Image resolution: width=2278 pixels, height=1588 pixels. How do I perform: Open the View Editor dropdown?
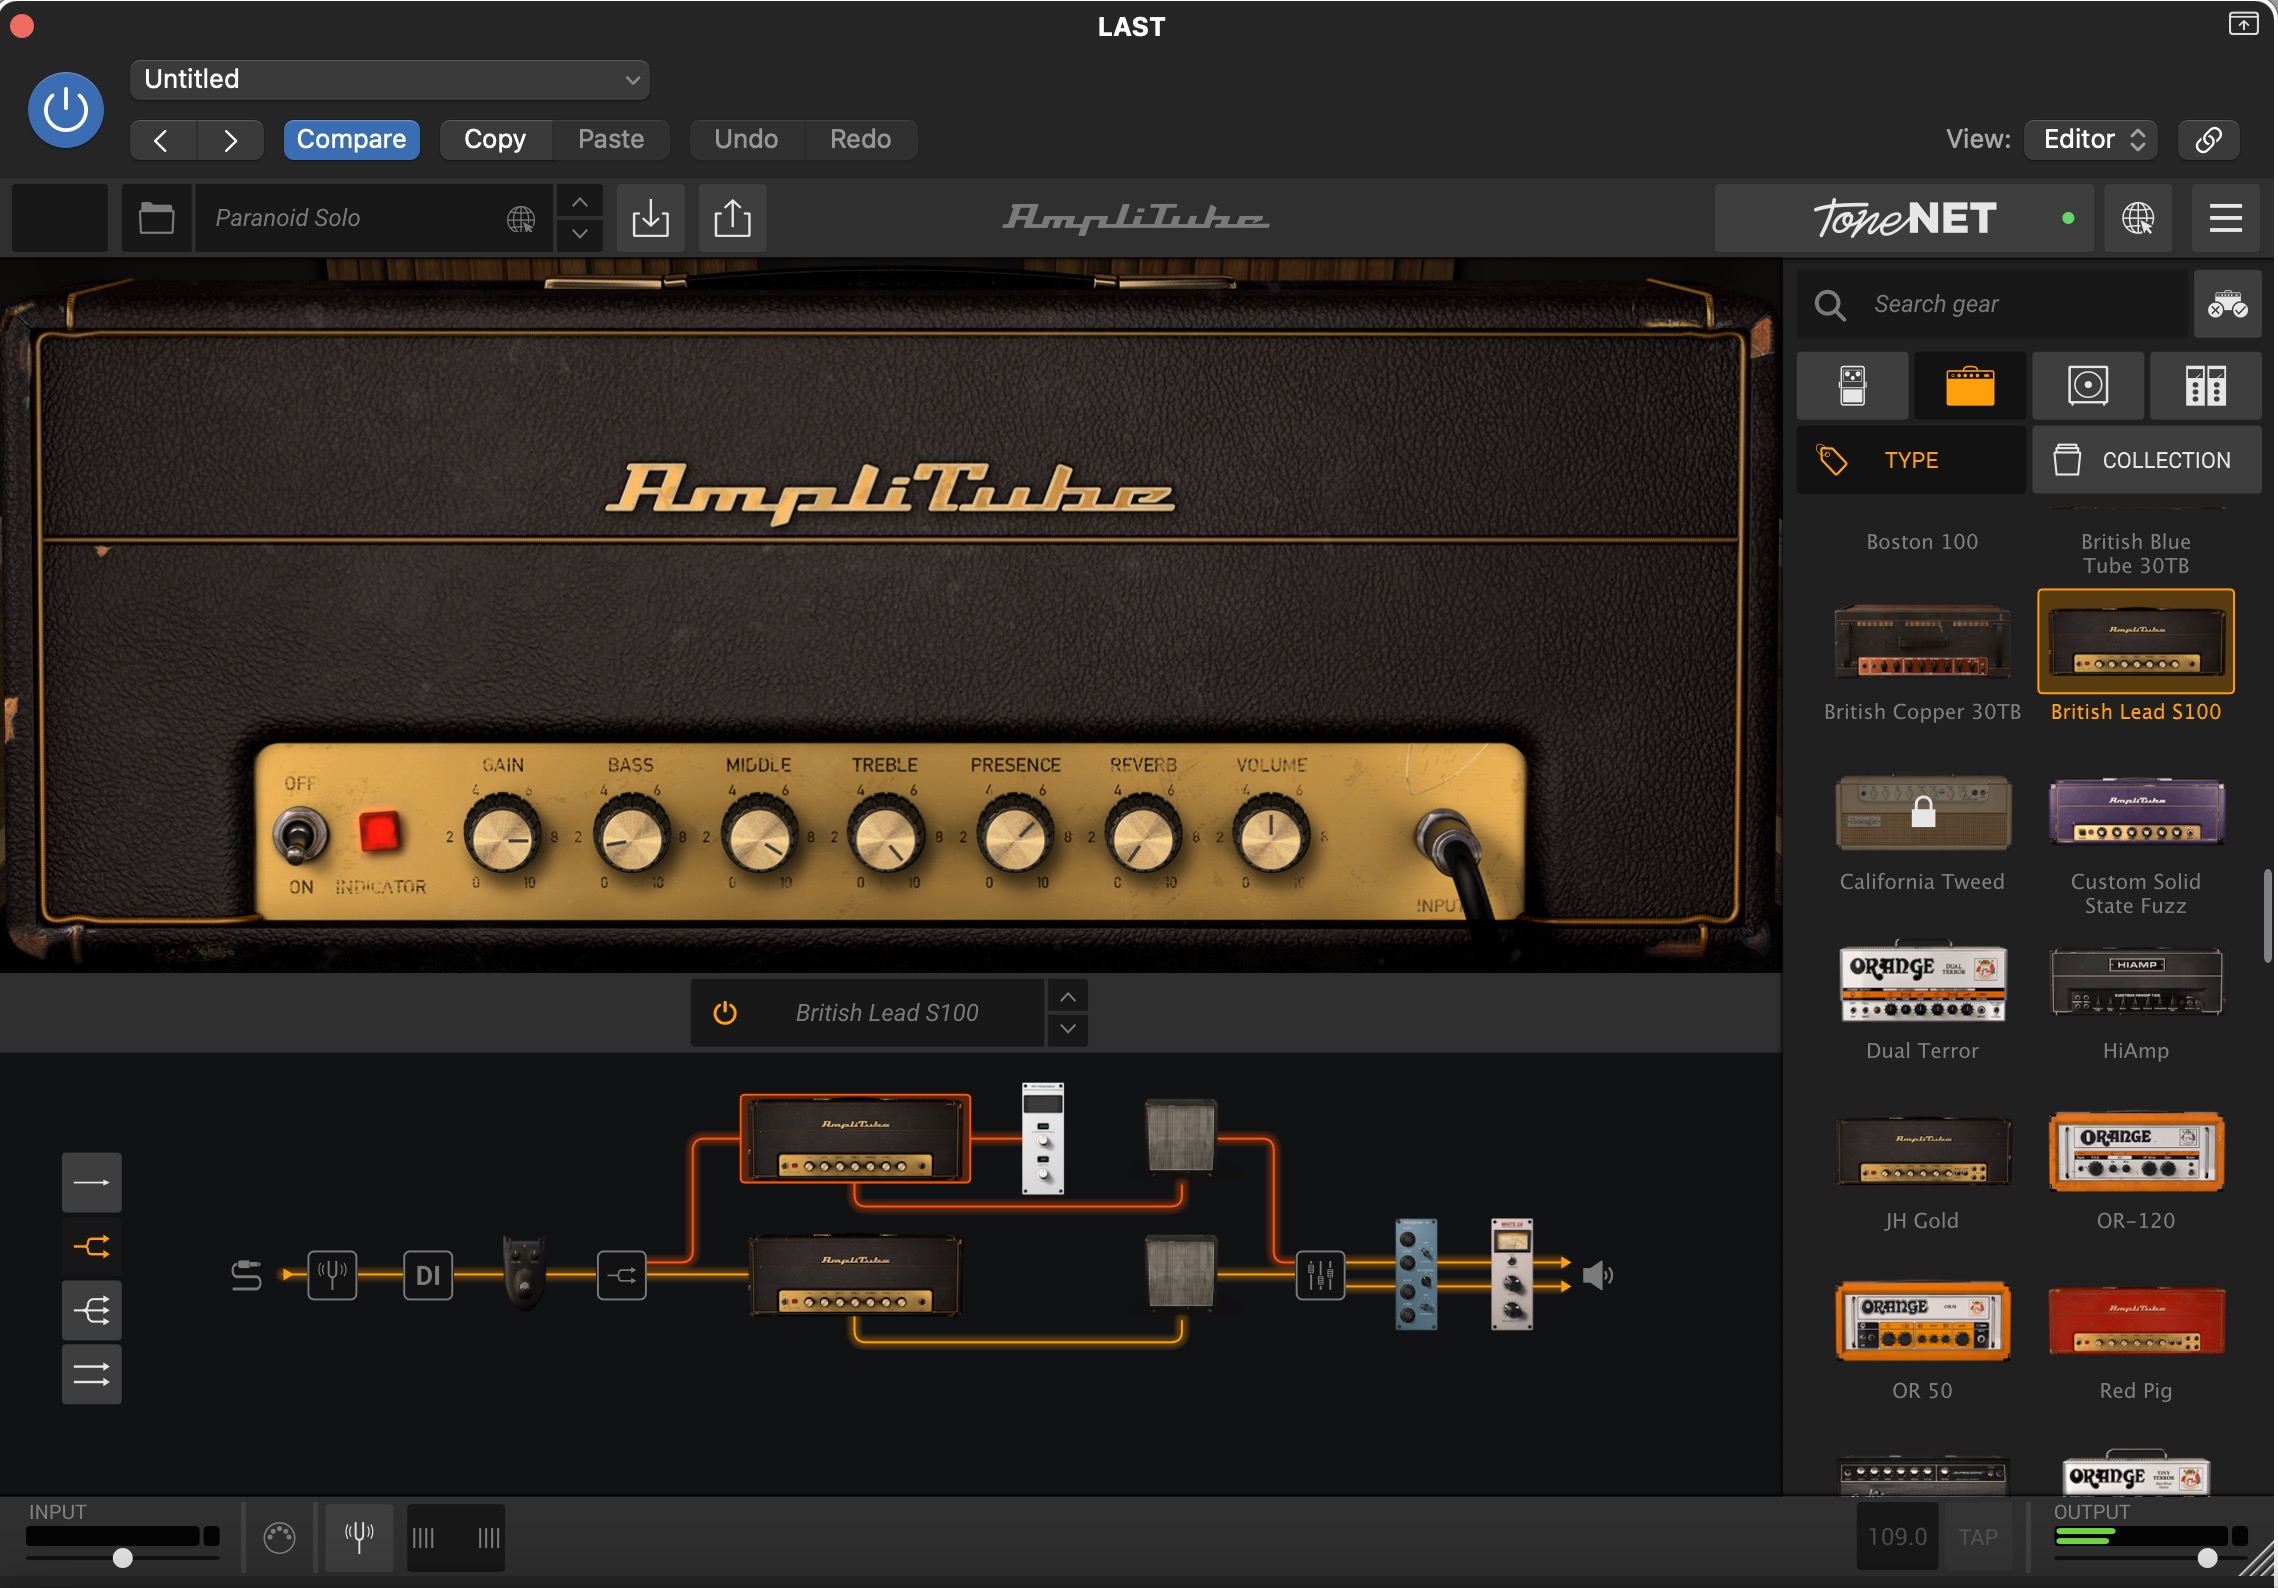point(2091,139)
